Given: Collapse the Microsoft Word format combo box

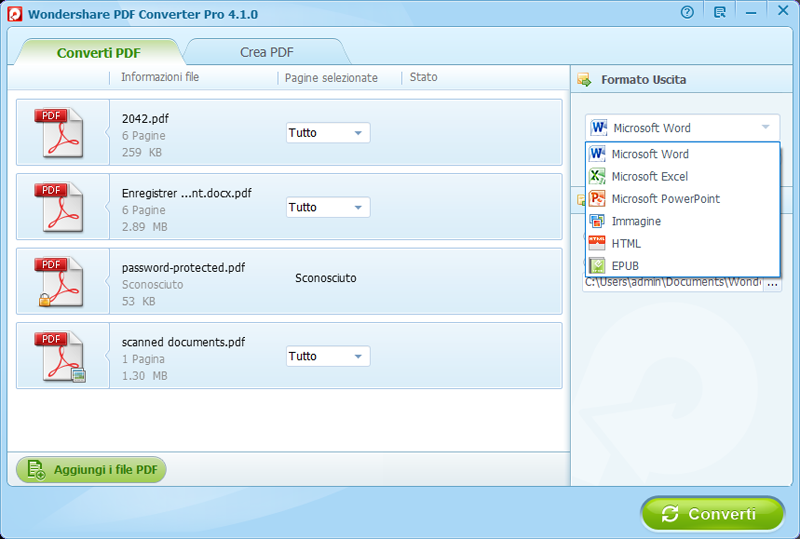Looking at the screenshot, I should click(682, 128).
